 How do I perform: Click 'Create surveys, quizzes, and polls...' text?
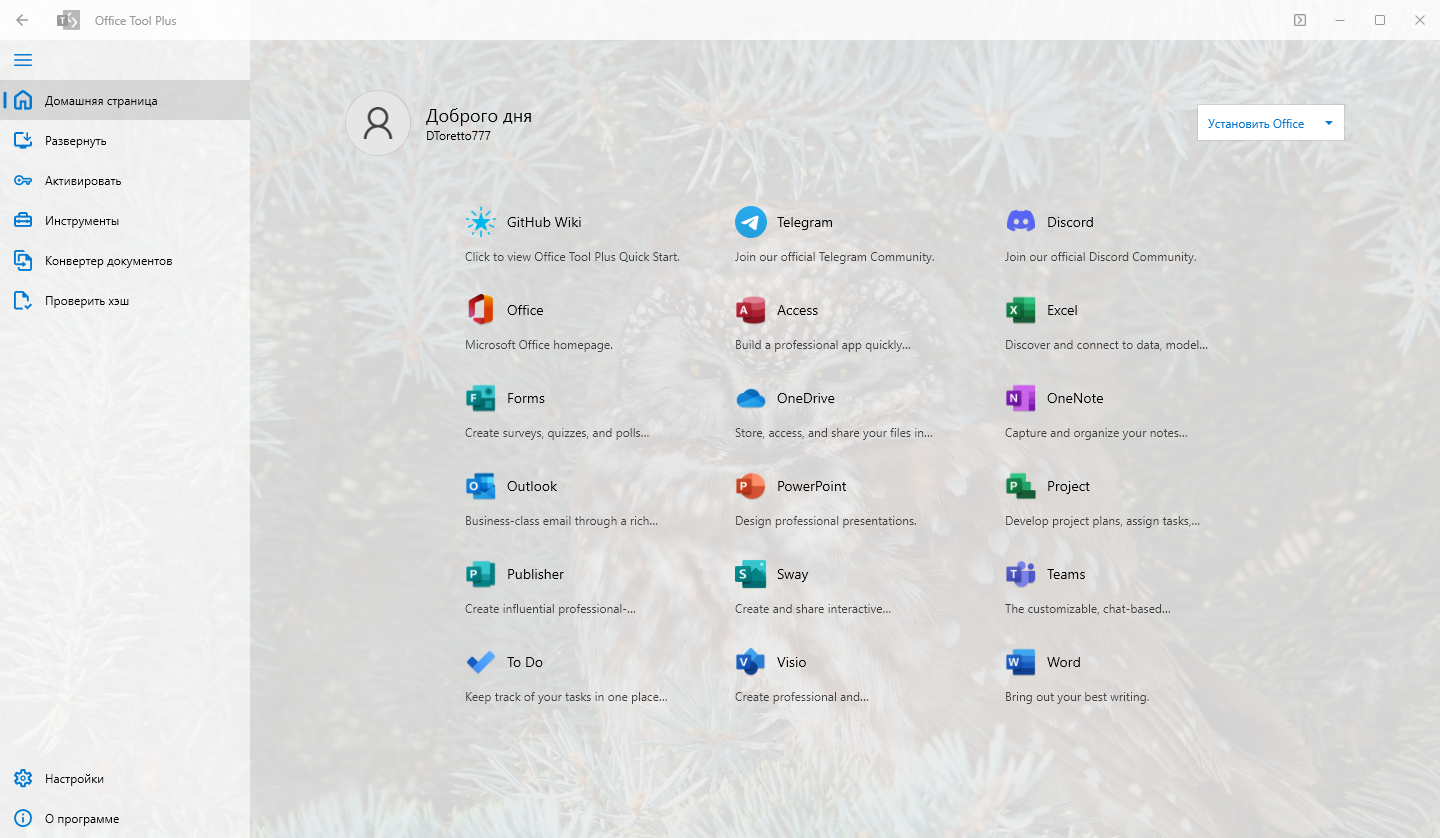coord(557,433)
